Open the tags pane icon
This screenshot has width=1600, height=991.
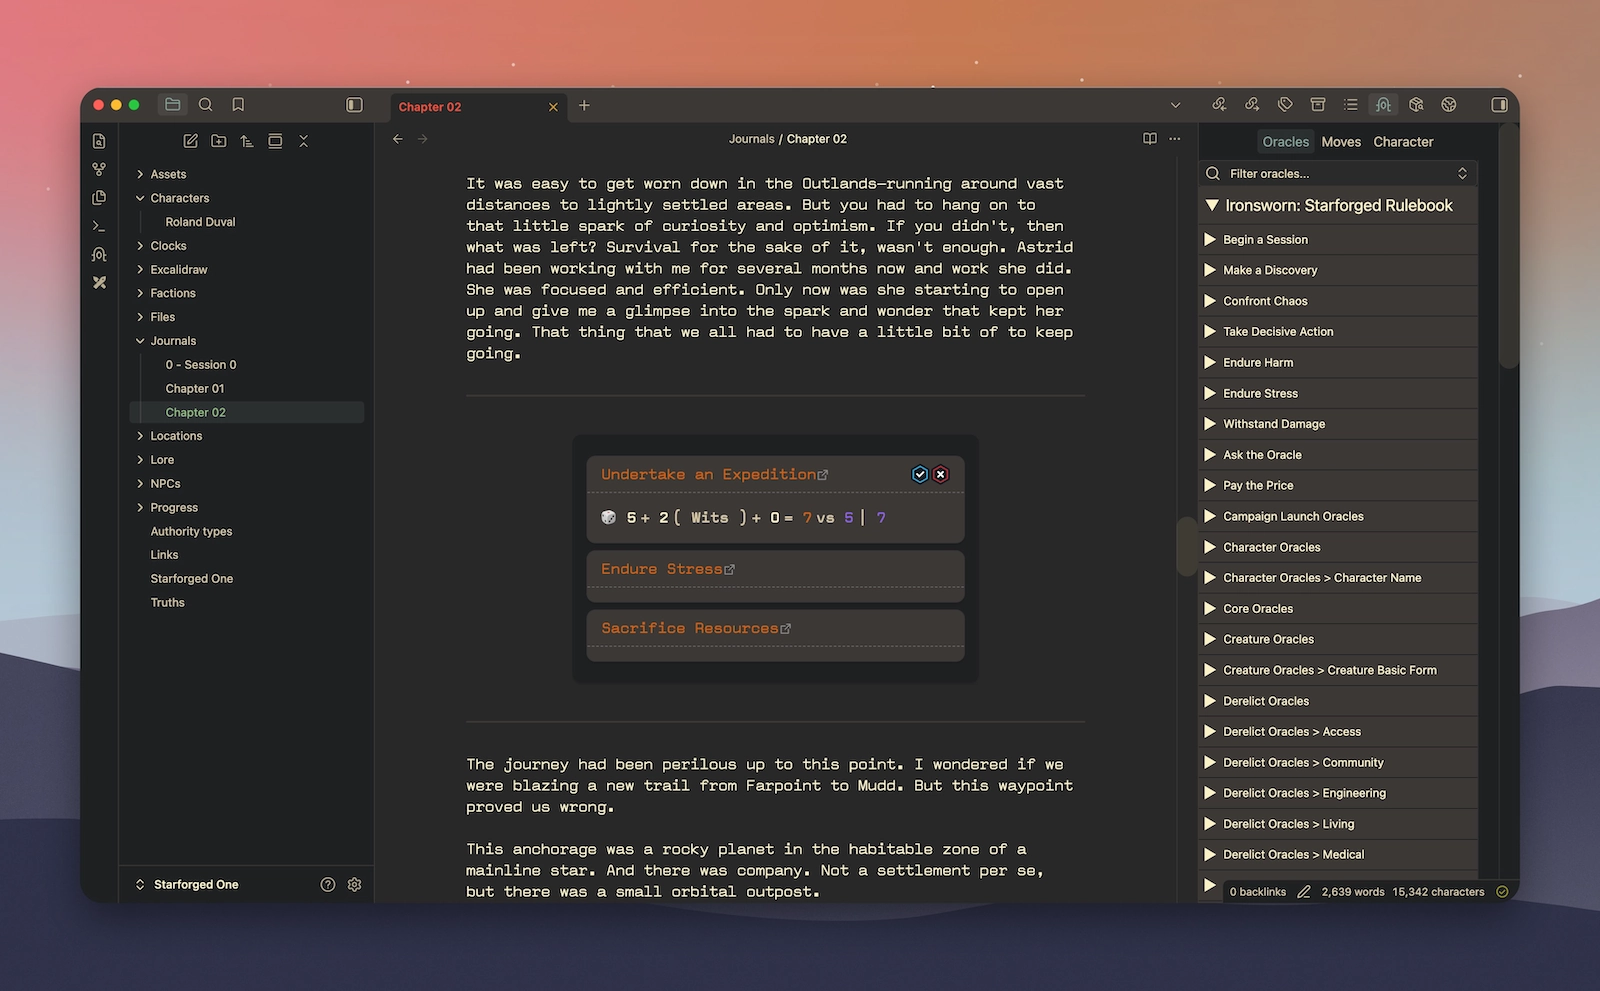click(1284, 104)
